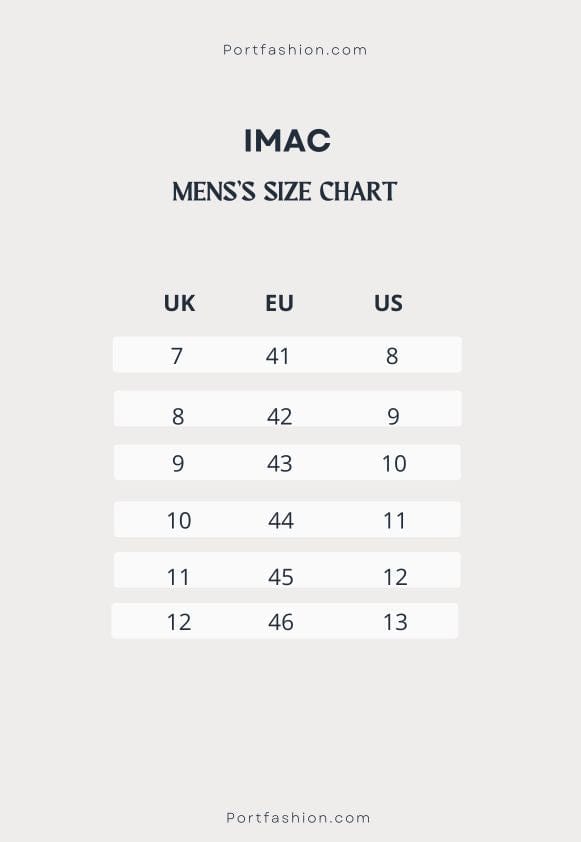Click EU size 43 cell
Screen dimensions: 581x842
280,463
